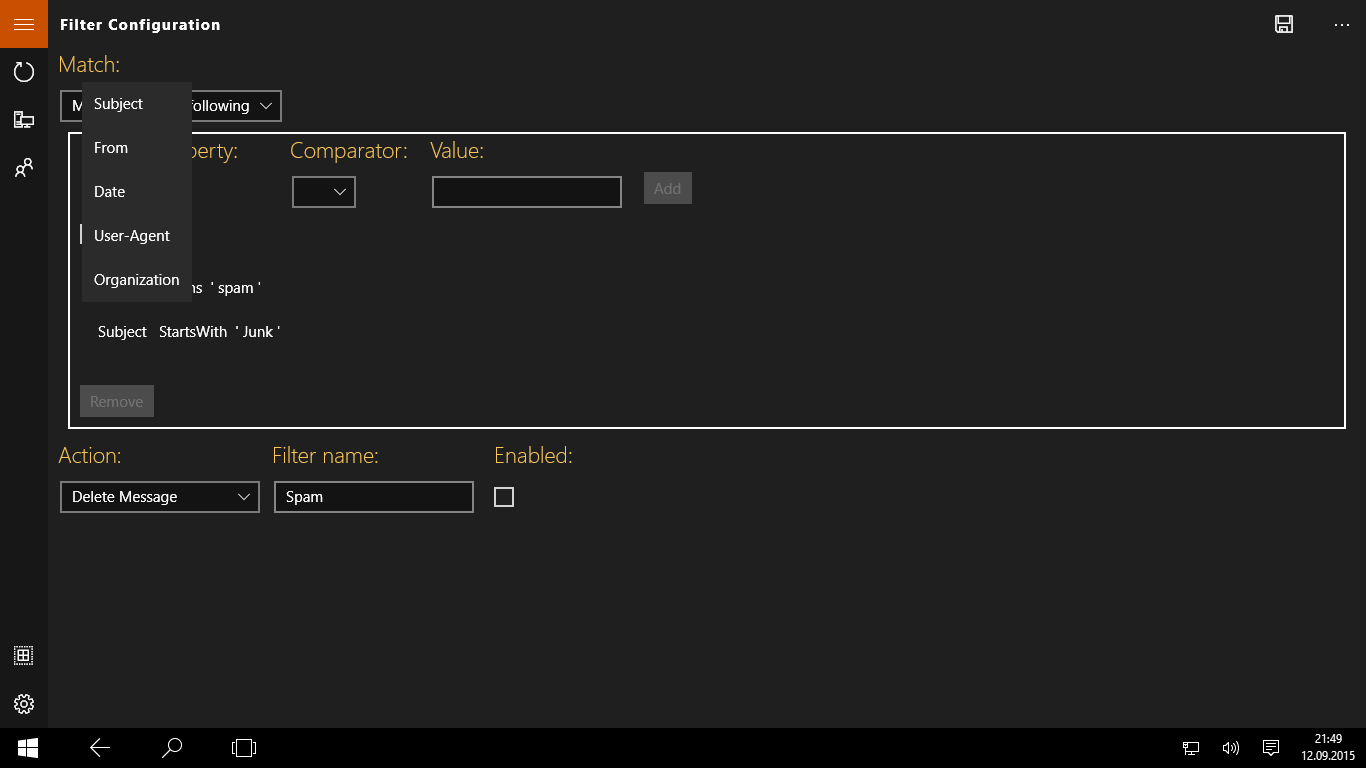
Task: Click the disabled Add button
Action: pyautogui.click(x=667, y=187)
